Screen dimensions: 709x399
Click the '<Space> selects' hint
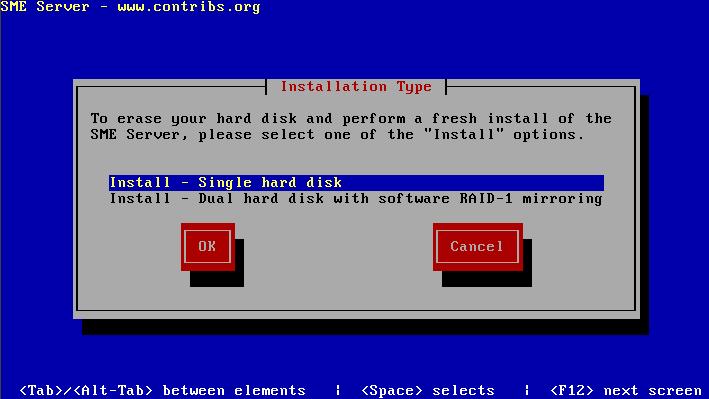[x=428, y=390]
